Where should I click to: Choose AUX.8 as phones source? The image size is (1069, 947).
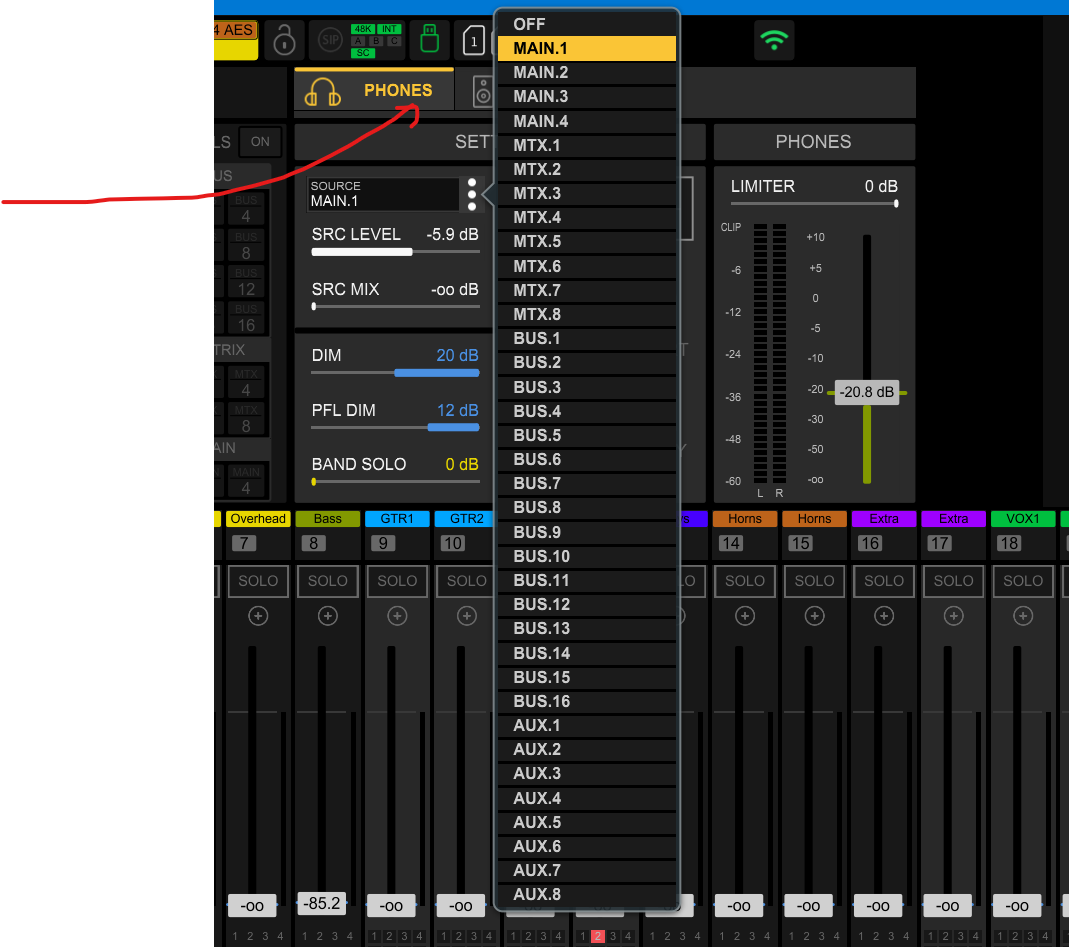[x=587, y=894]
